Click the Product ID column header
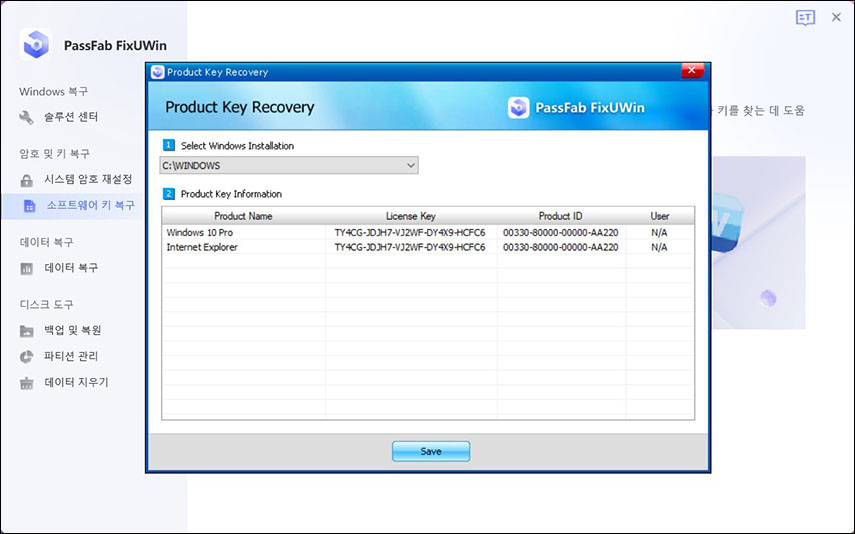The height and width of the screenshot is (534, 855). tap(561, 216)
